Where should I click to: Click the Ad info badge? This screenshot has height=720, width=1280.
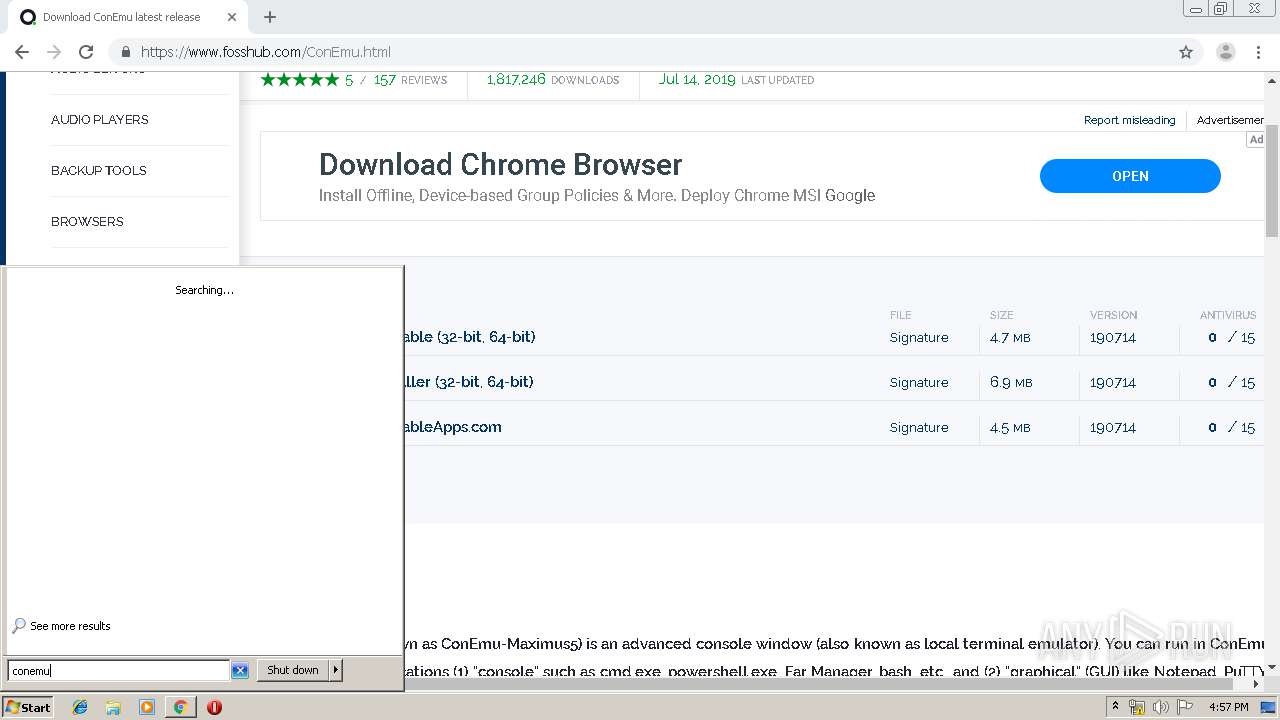1256,140
